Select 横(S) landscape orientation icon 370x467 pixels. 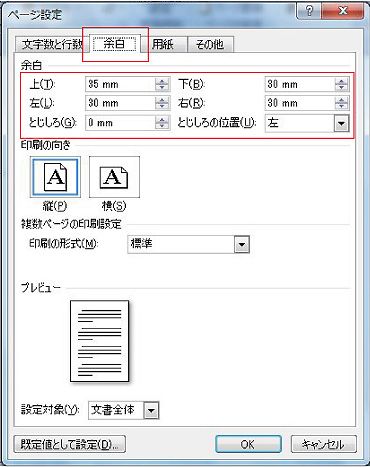[x=114, y=177]
